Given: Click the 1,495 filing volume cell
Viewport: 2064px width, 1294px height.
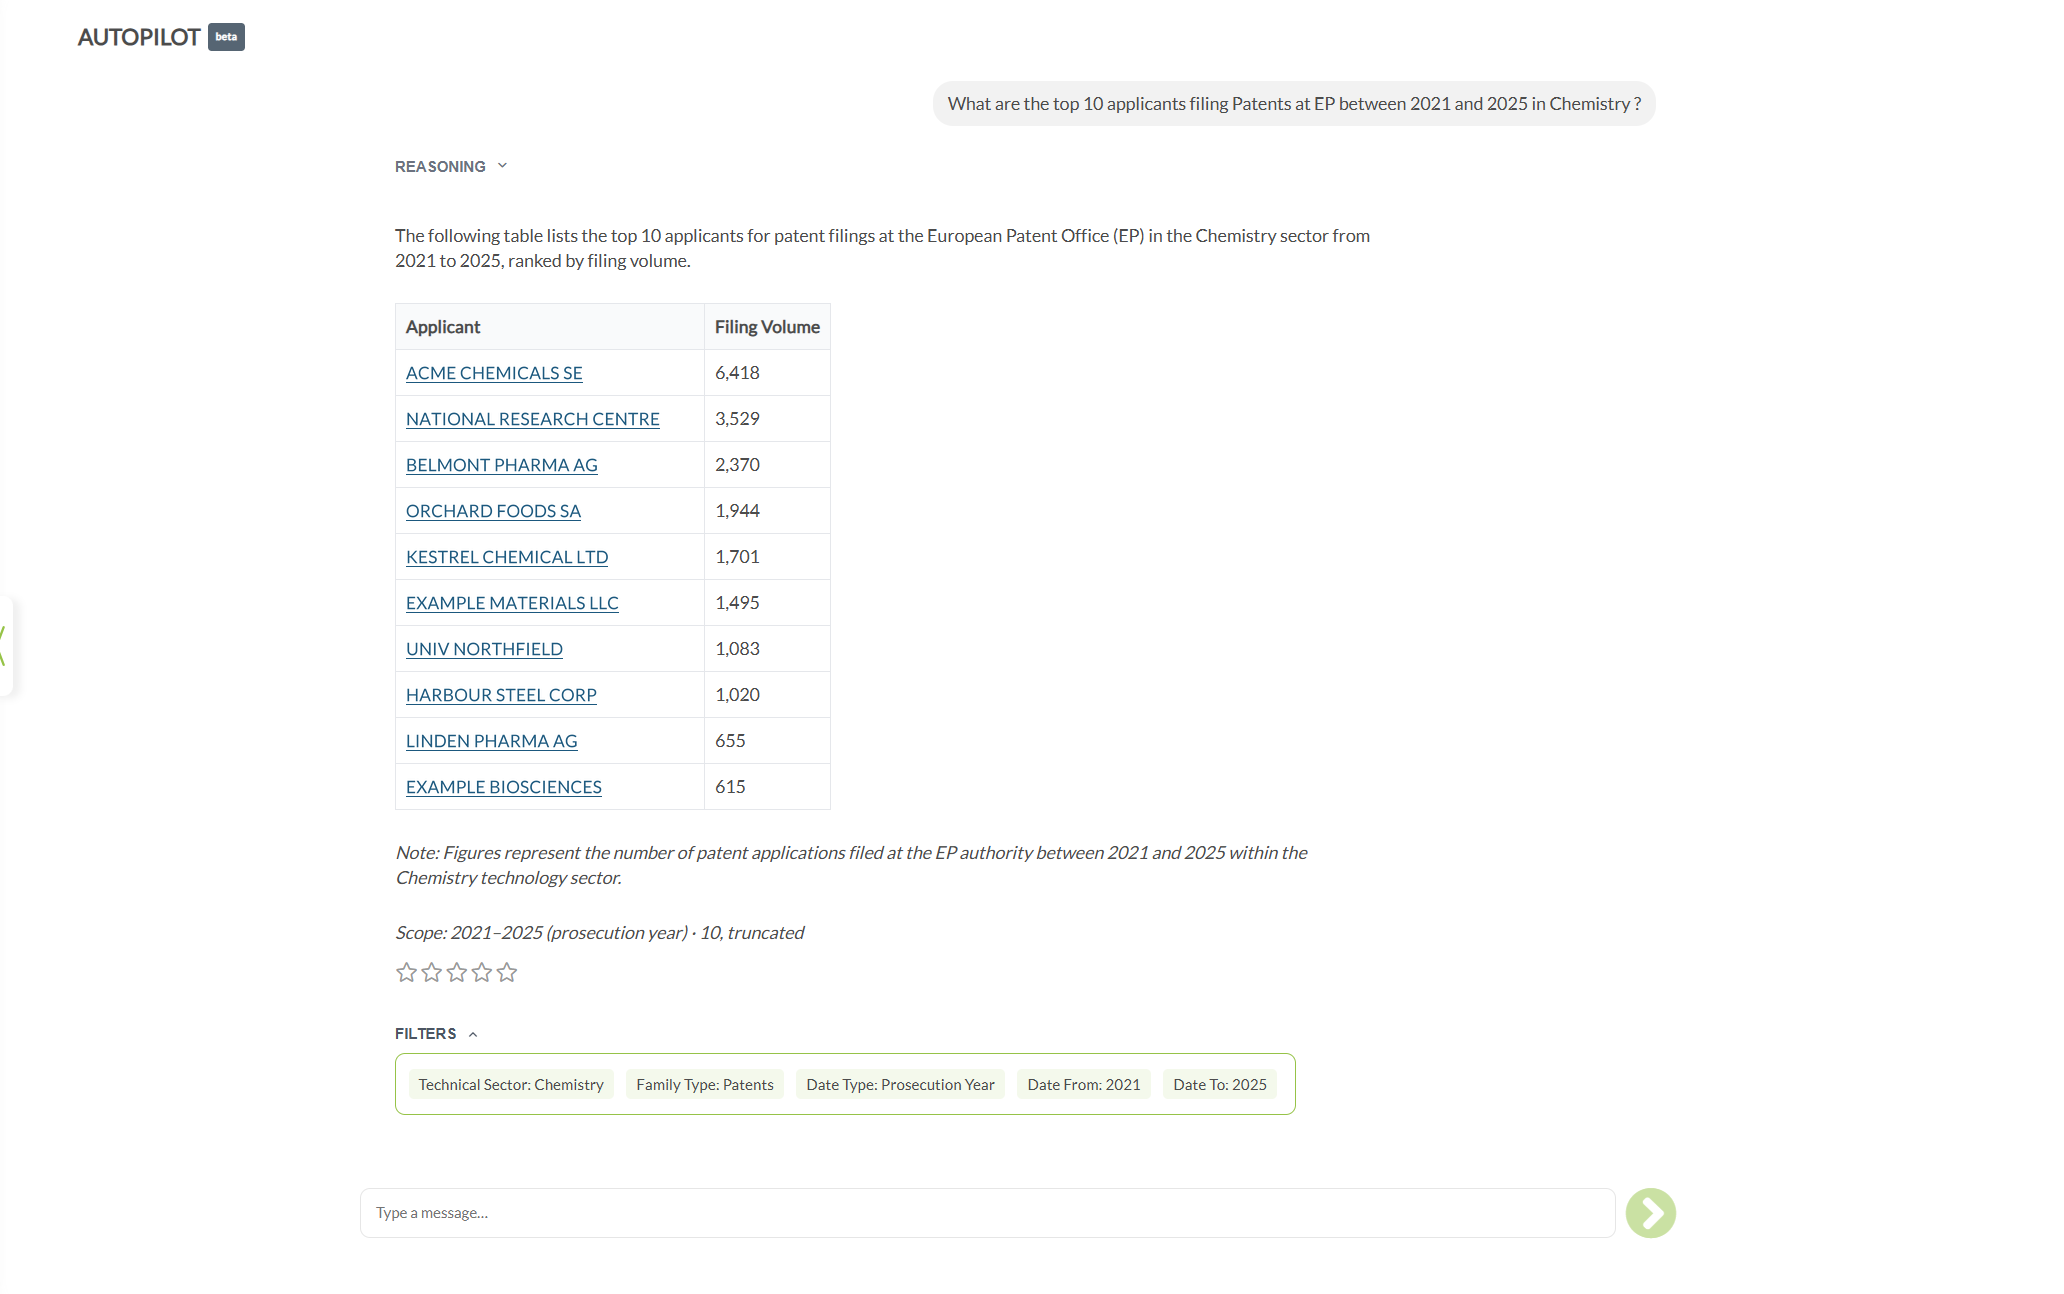Looking at the screenshot, I should (767, 603).
